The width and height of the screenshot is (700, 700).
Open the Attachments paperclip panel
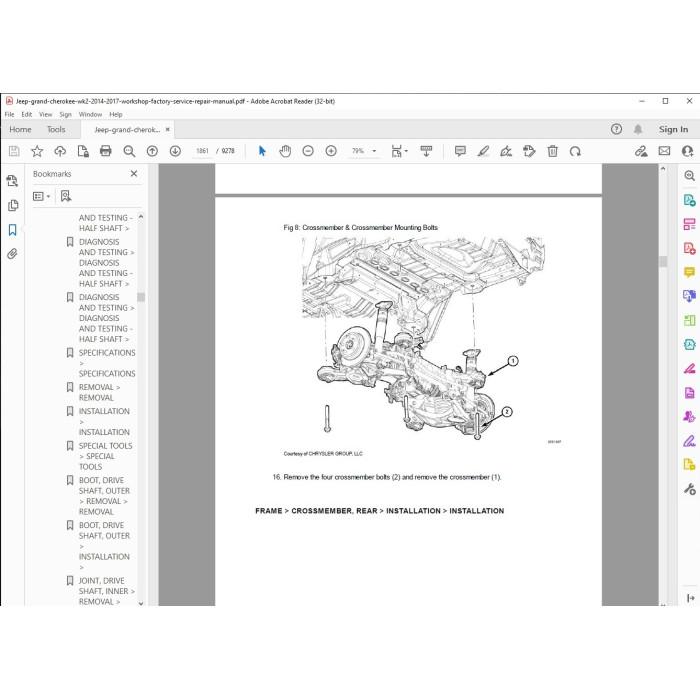(12, 254)
